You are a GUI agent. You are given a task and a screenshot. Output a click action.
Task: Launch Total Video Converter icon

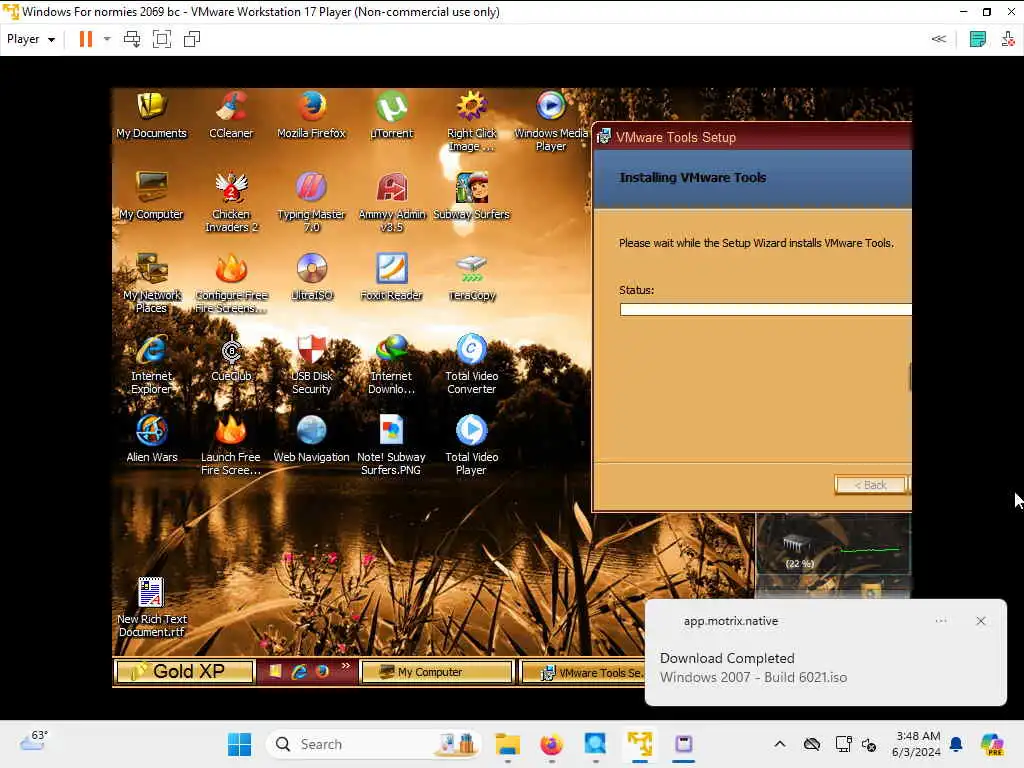click(472, 364)
